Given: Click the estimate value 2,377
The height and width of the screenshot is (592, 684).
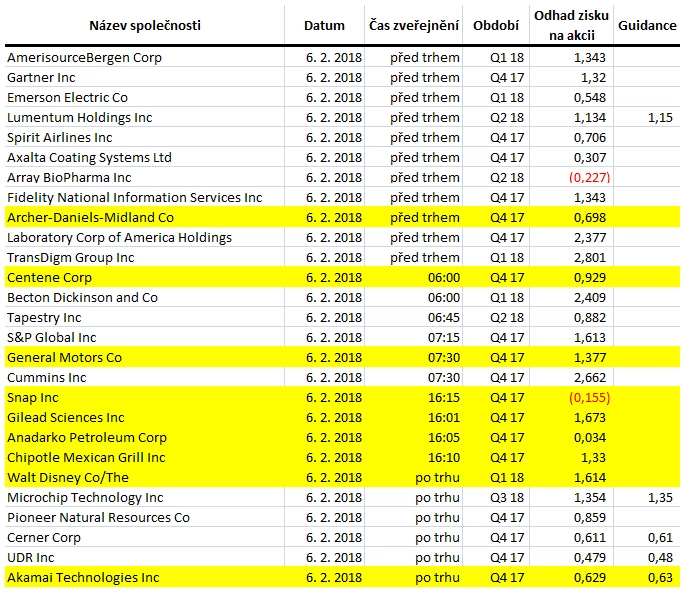Looking at the screenshot, I should (590, 238).
